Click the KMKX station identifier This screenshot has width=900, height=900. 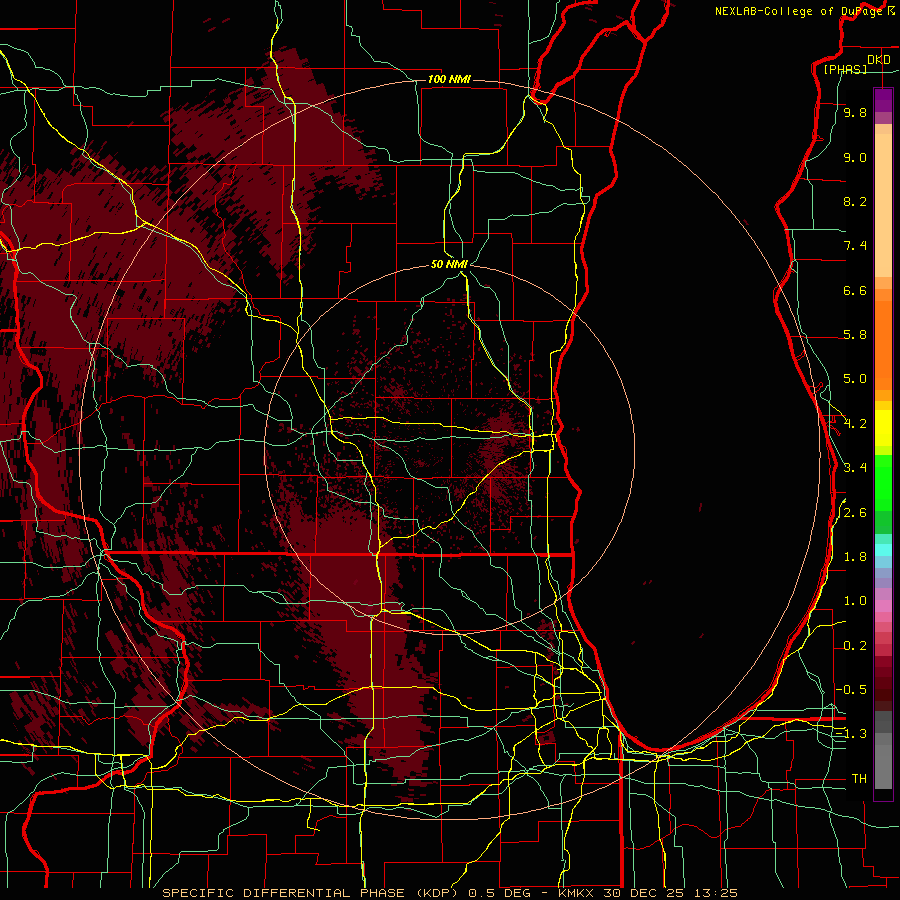[577, 893]
